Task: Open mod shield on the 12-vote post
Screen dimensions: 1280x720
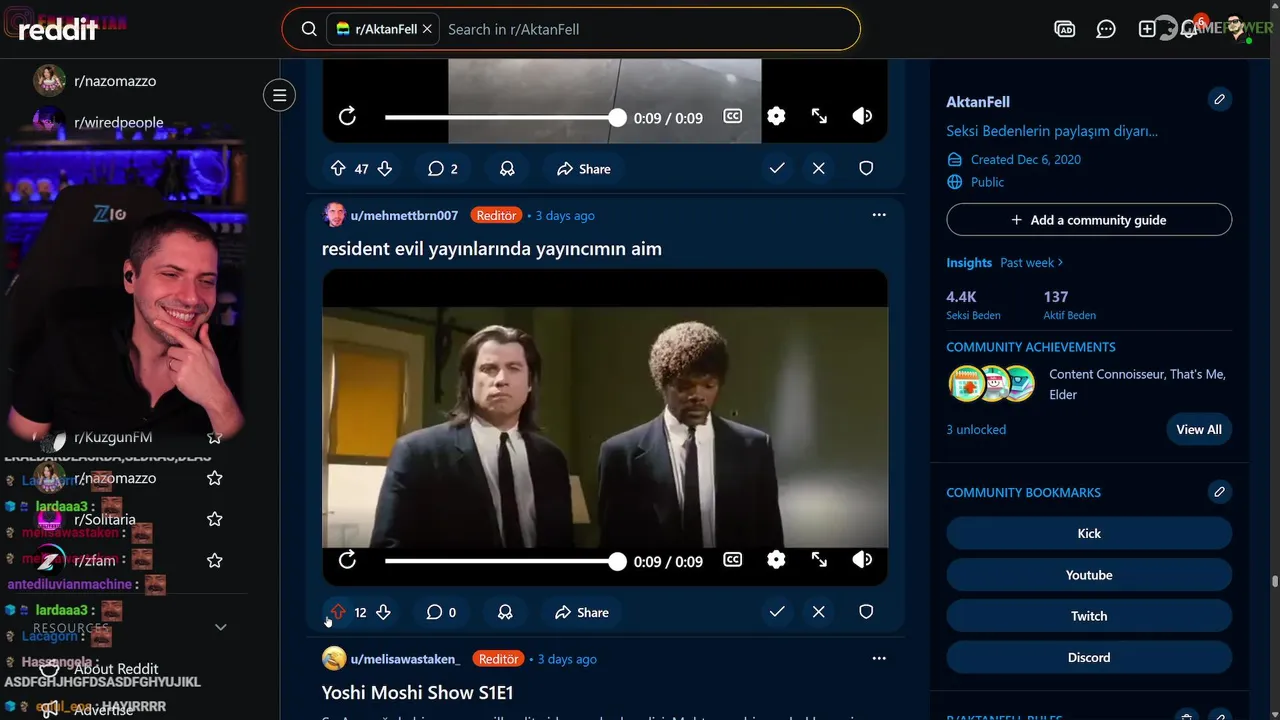Action: 866,611
